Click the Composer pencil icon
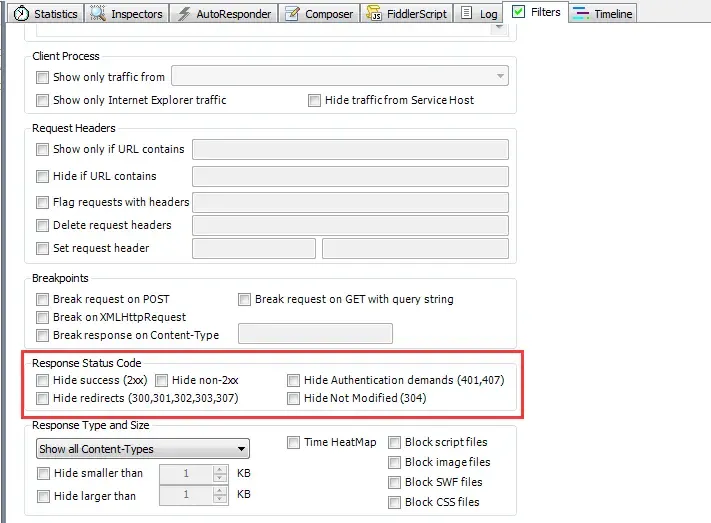This screenshot has width=711, height=523. click(291, 14)
